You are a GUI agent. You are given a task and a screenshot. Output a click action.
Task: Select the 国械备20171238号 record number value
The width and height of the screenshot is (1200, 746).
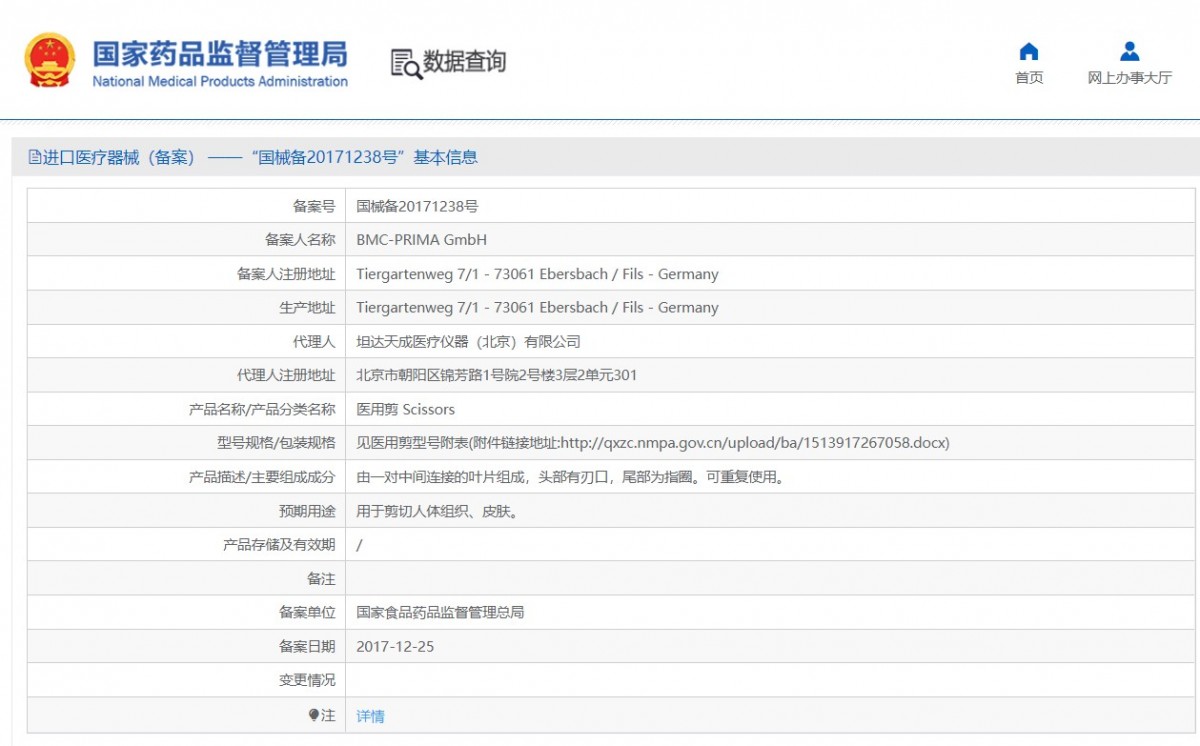417,206
